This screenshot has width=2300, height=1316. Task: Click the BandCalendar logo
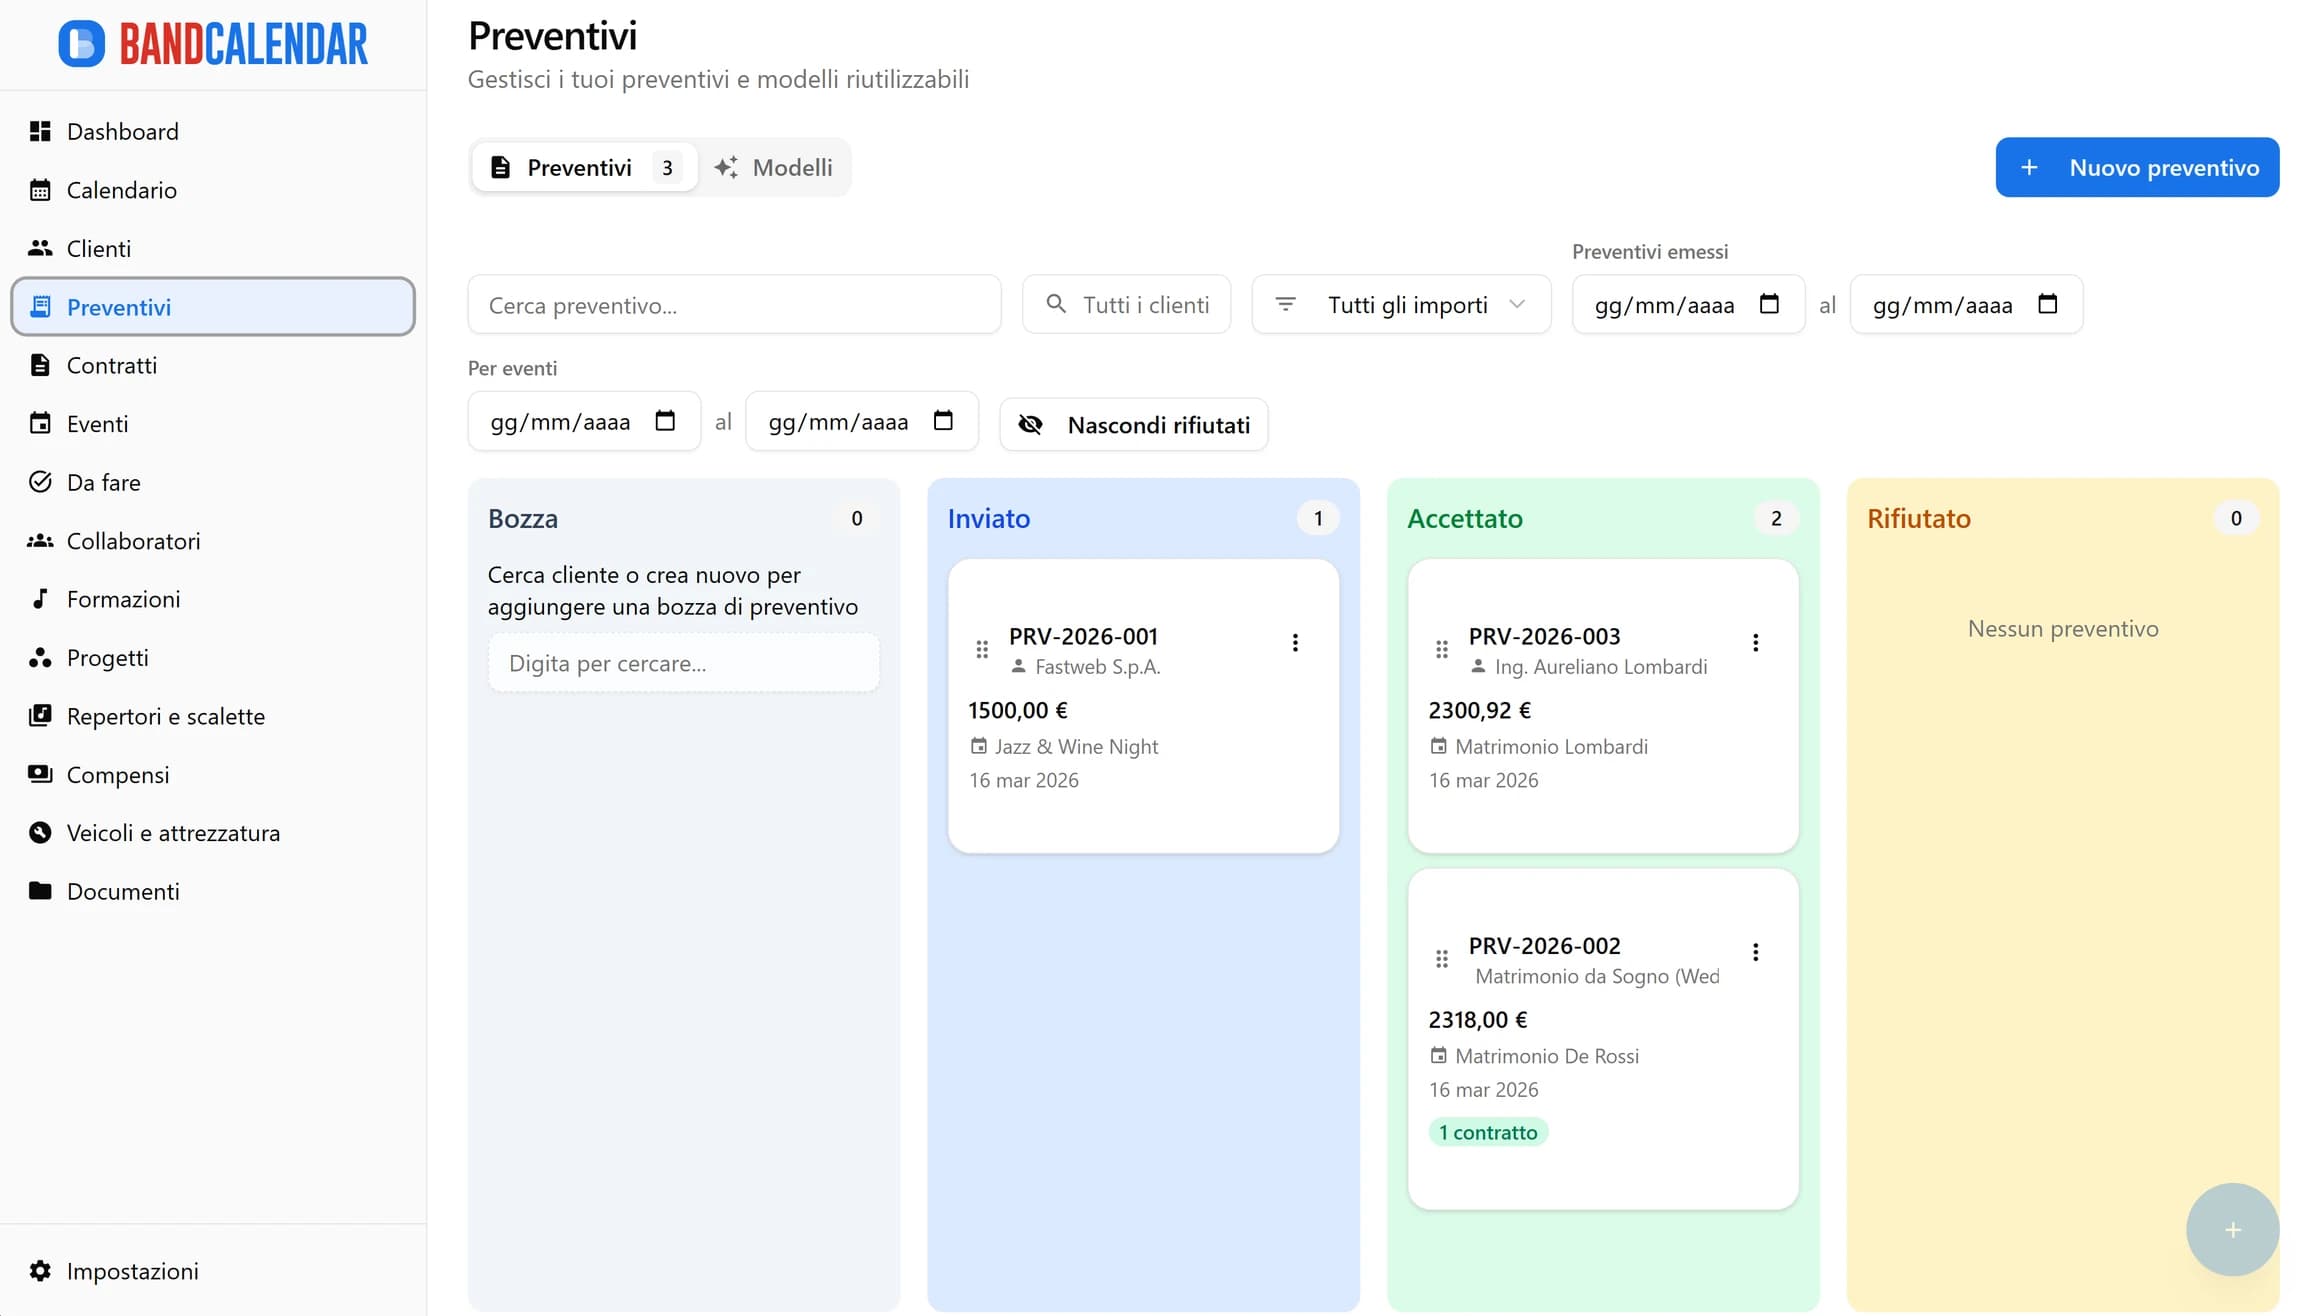(x=213, y=44)
